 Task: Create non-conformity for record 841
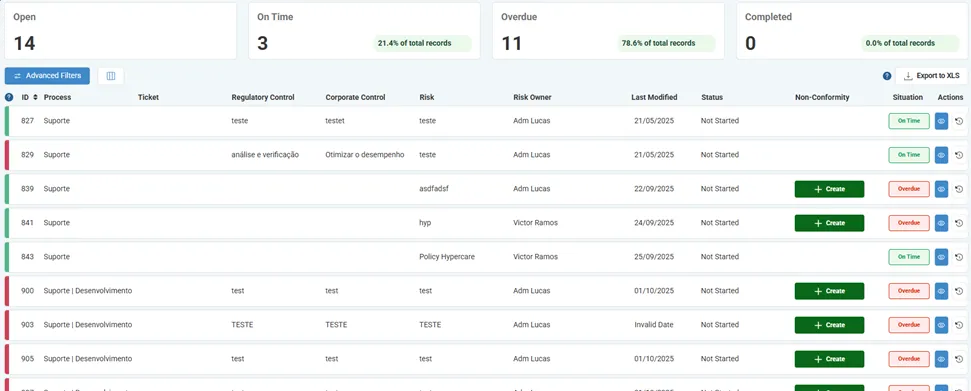[829, 223]
